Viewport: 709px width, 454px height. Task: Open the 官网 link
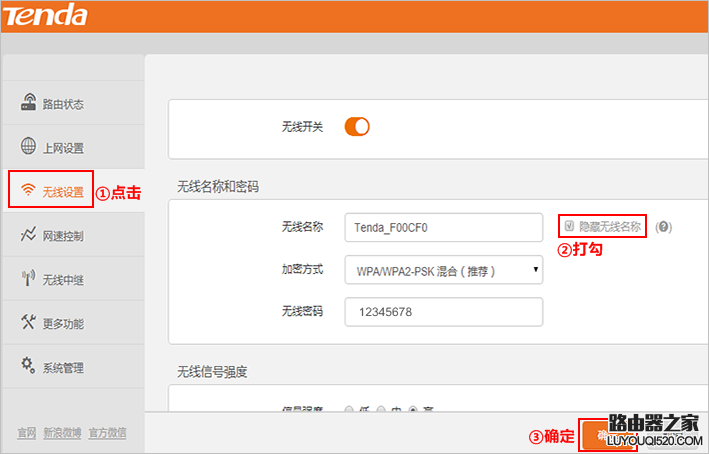click(x=27, y=433)
